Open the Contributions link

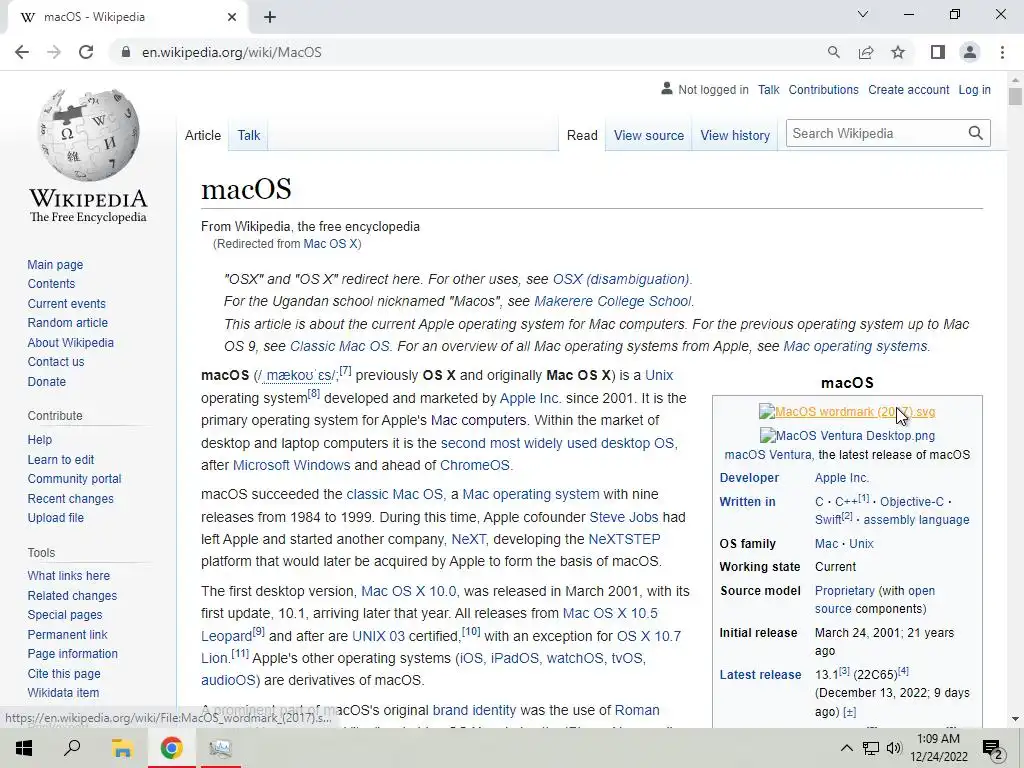pos(823,89)
